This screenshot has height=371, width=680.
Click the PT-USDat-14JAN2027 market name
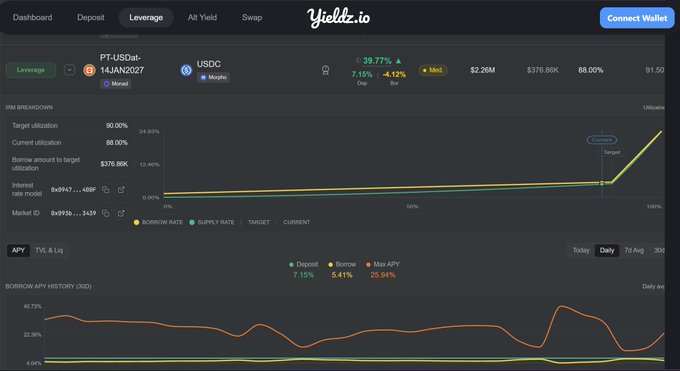122,64
